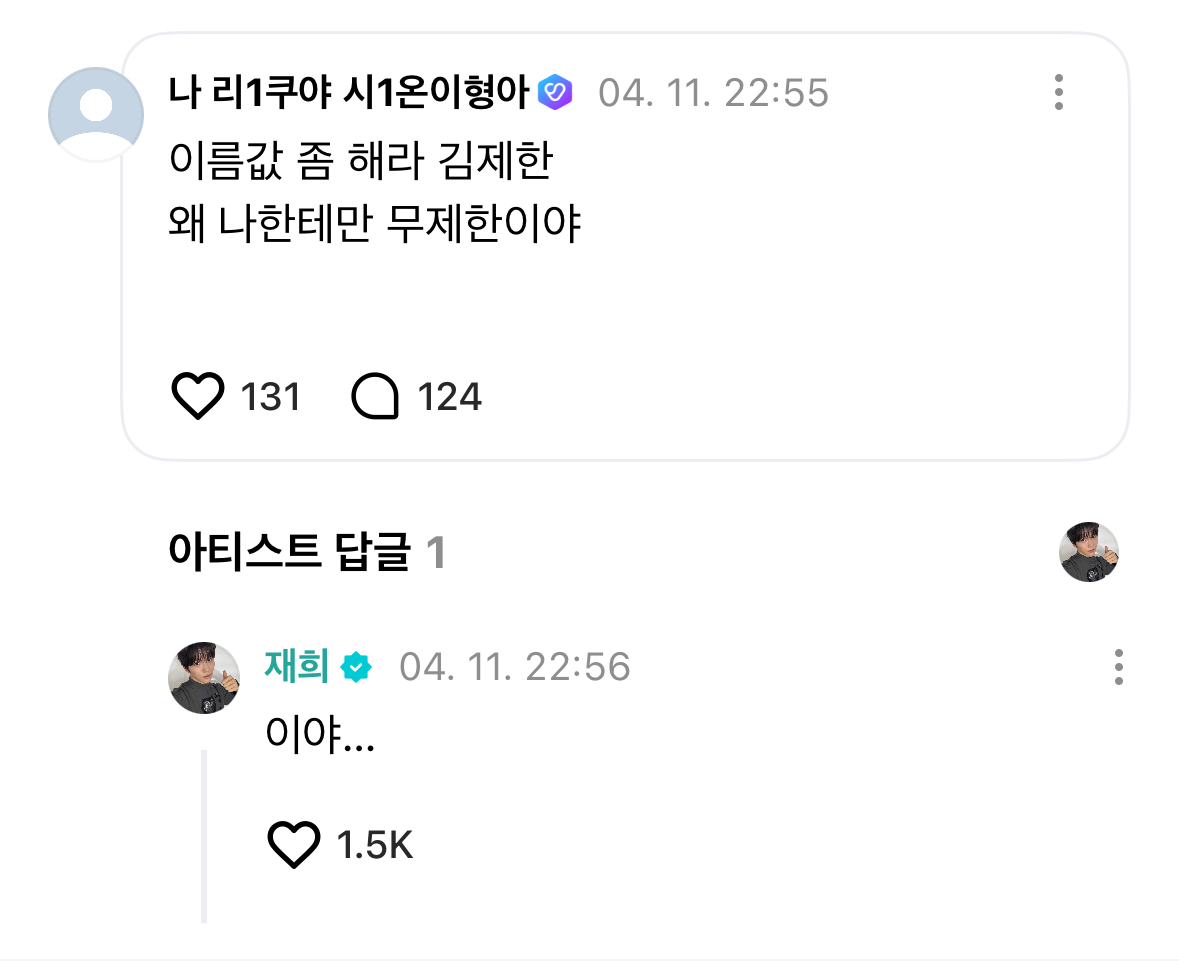Click the reply text 이야...

(x=320, y=733)
